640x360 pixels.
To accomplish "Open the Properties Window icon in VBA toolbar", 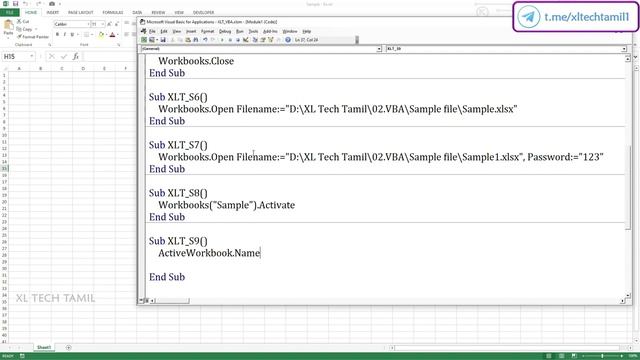I will click(263, 40).
